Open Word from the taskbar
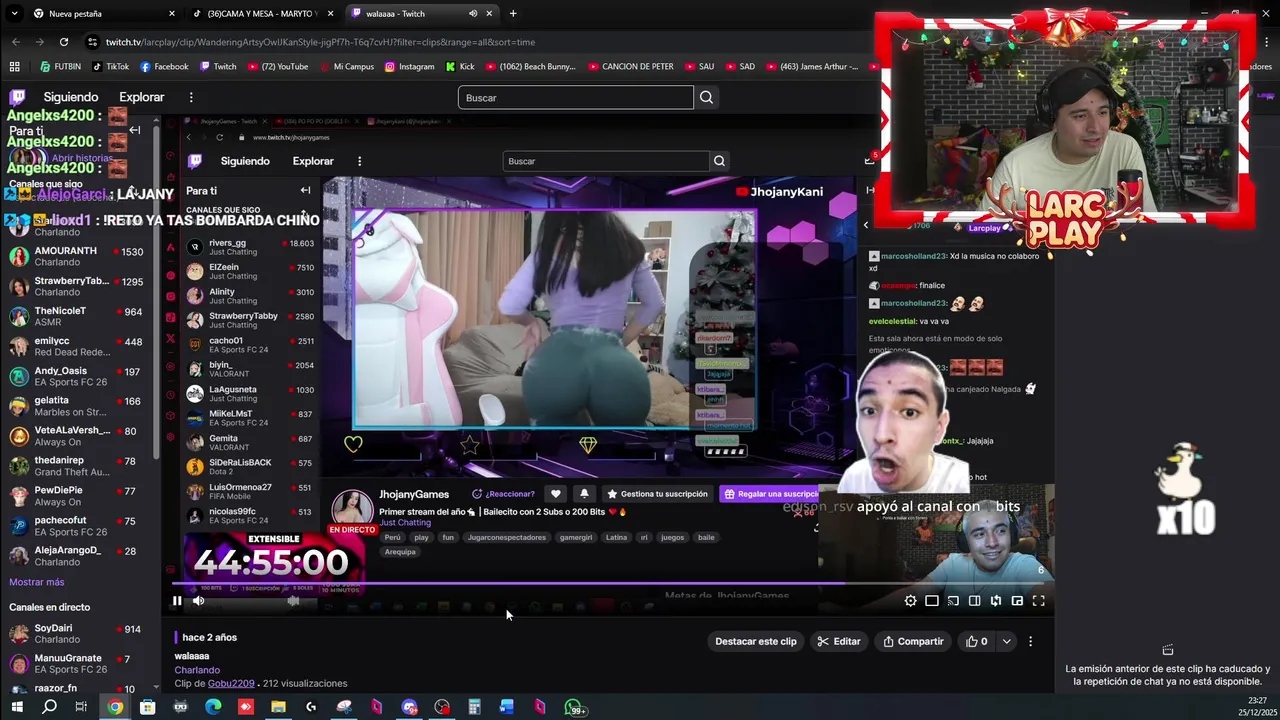This screenshot has height=720, width=1280. [507, 707]
